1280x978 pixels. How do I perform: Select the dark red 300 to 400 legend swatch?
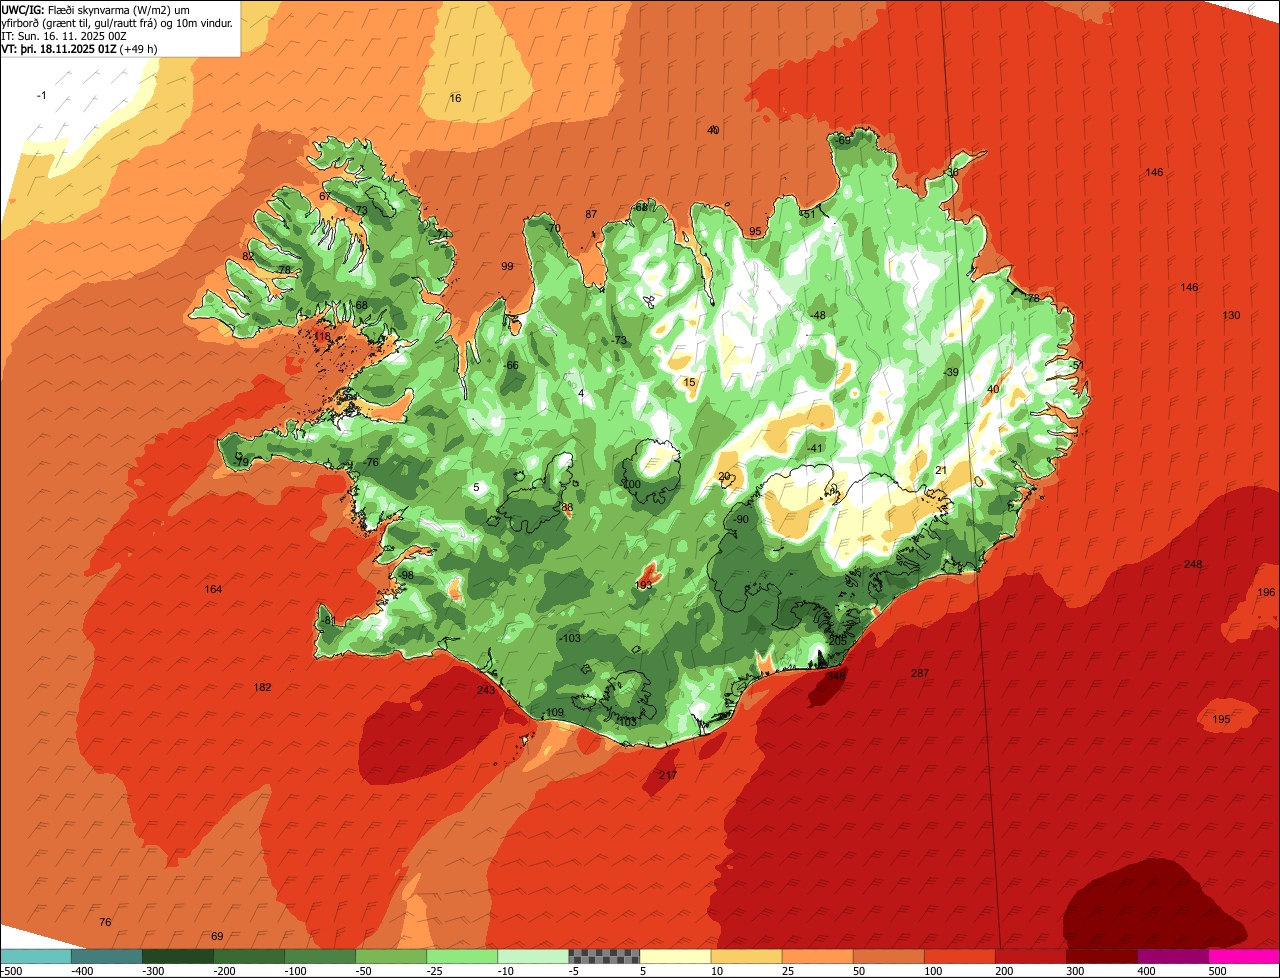click(1101, 956)
